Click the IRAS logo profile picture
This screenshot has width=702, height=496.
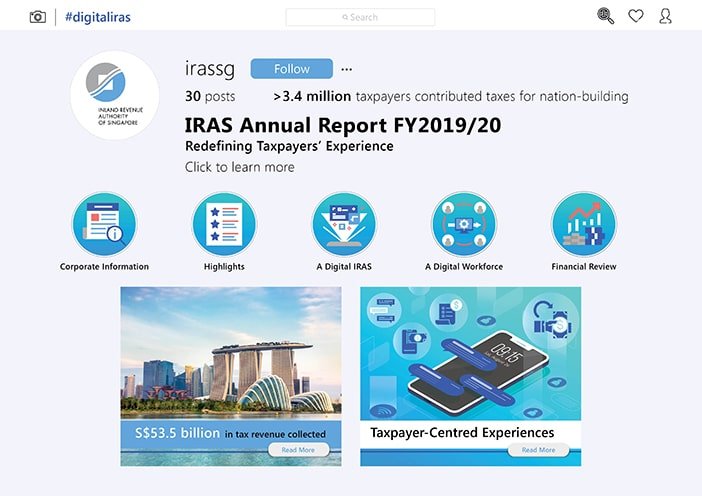click(x=115, y=95)
